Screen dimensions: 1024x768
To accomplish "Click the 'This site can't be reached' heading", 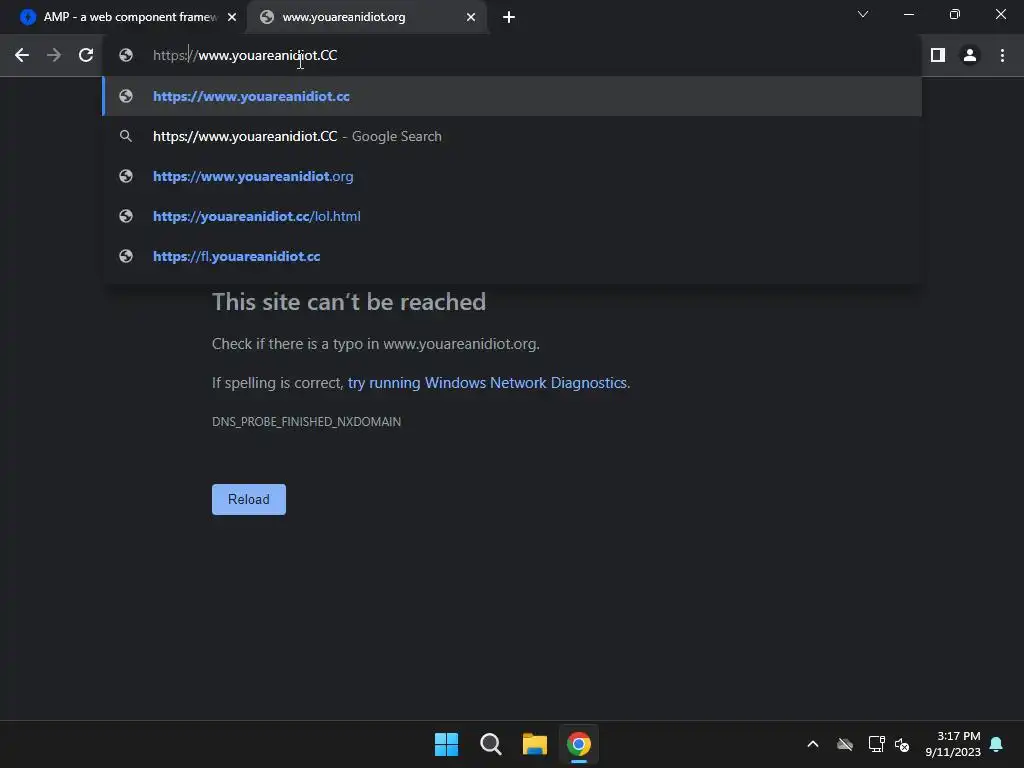I will tap(349, 302).
